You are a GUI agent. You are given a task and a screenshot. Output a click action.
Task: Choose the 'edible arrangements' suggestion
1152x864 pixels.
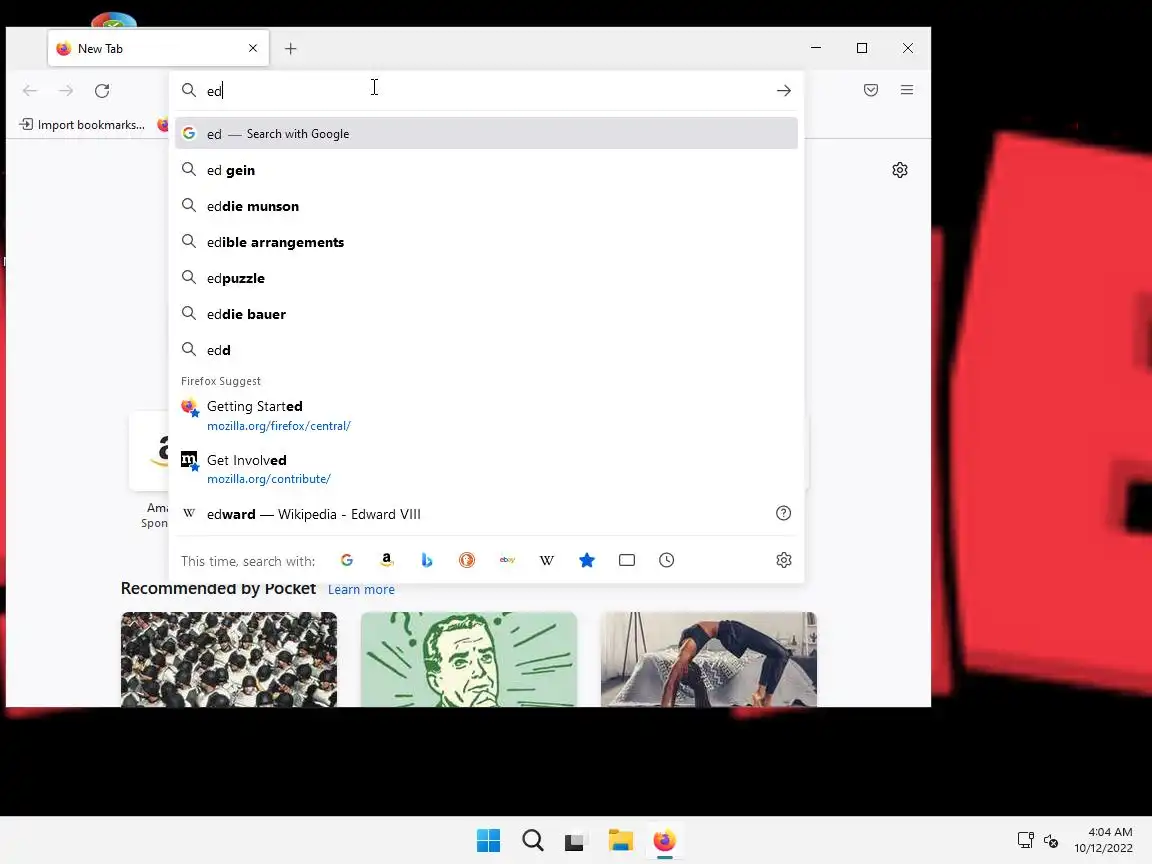pyautogui.click(x=486, y=242)
